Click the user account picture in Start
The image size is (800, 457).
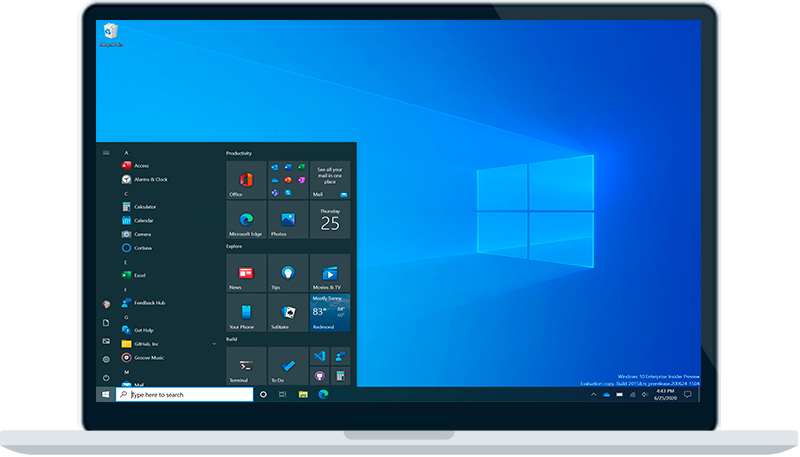pyautogui.click(x=106, y=304)
